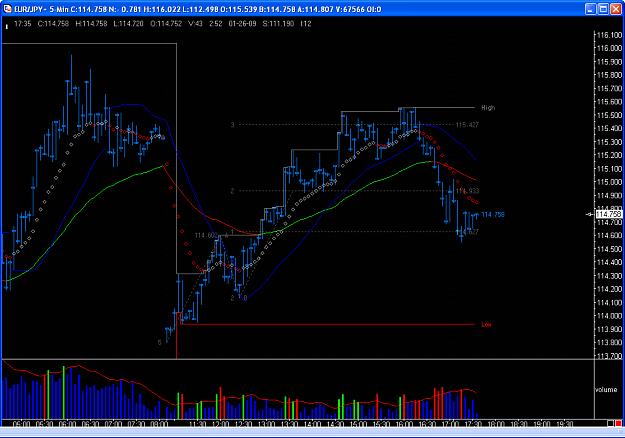Image resolution: width=625 pixels, height=438 pixels.
Task: Click 115.500 on the price axis
Action: tap(609, 115)
